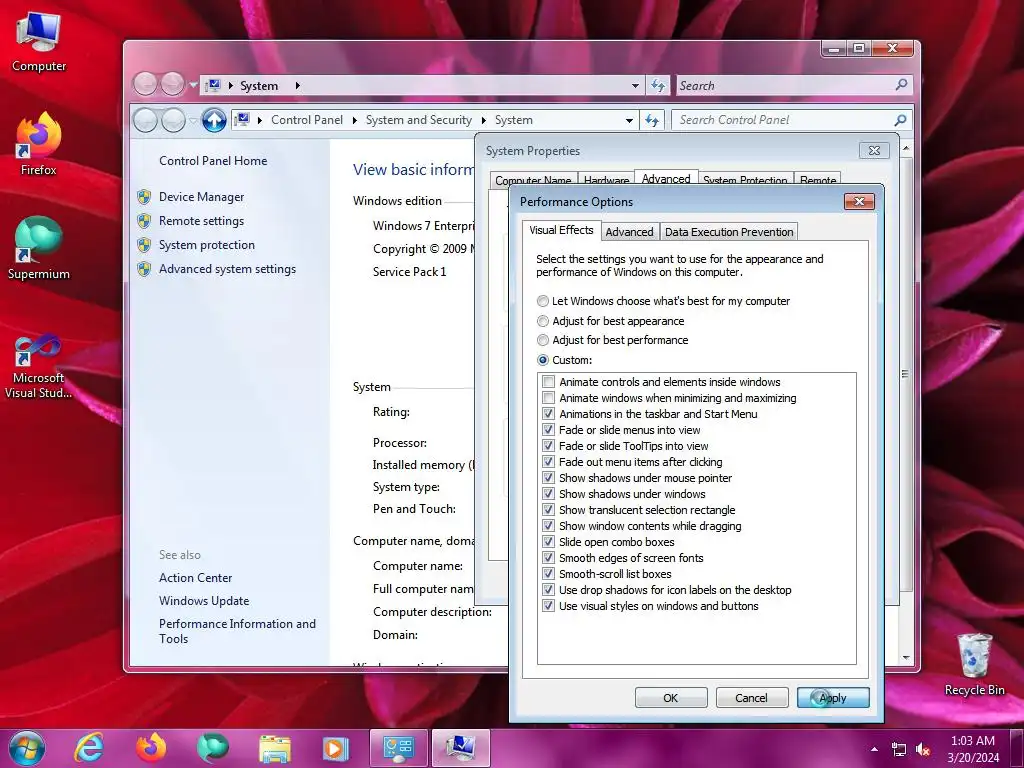Image resolution: width=1024 pixels, height=768 pixels.
Task: Click the blue Up arrow in Control Panel
Action: [x=214, y=120]
